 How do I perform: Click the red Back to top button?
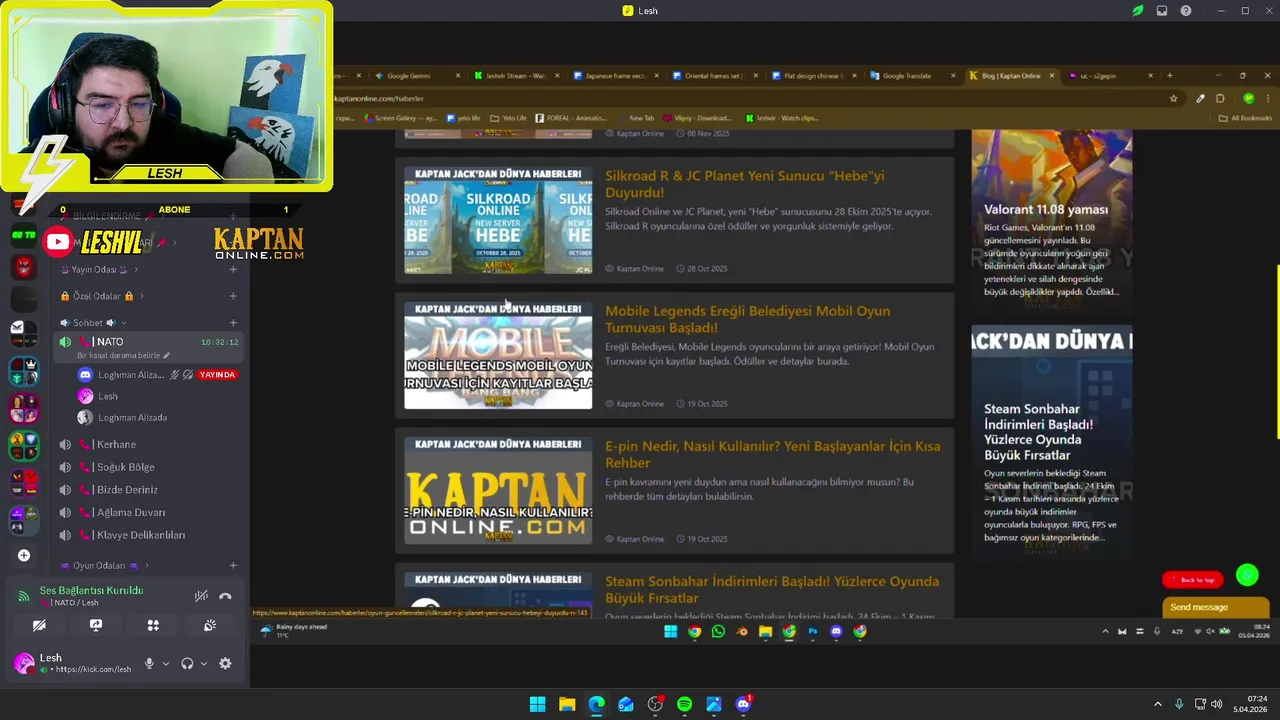tap(1192, 580)
